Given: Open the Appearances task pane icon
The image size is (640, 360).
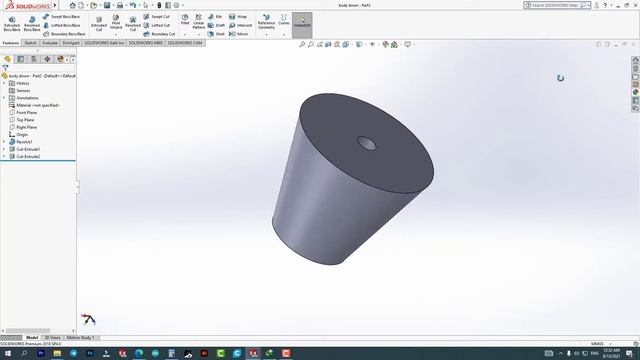Looking at the screenshot, I should [636, 92].
